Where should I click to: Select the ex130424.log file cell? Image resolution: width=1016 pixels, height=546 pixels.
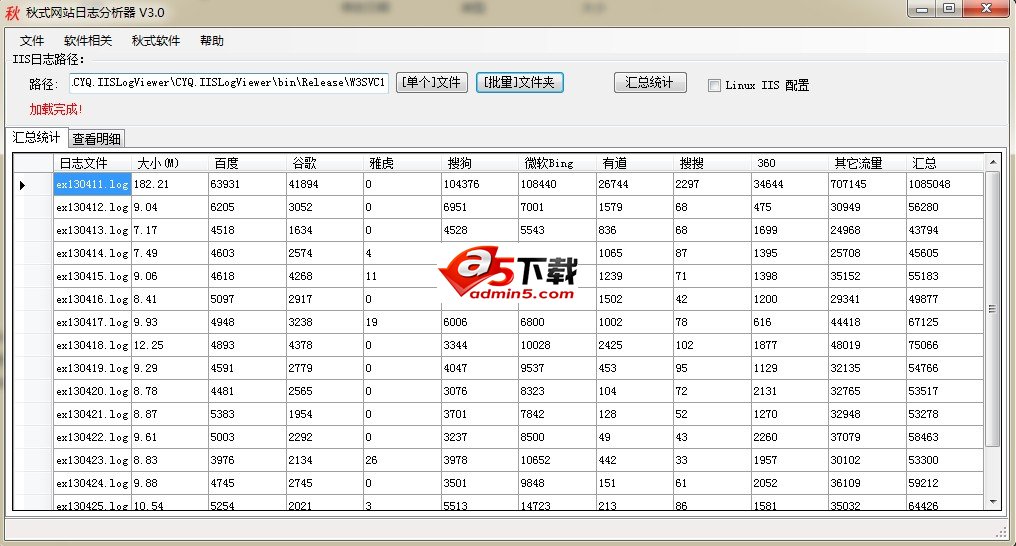pyautogui.click(x=93, y=483)
